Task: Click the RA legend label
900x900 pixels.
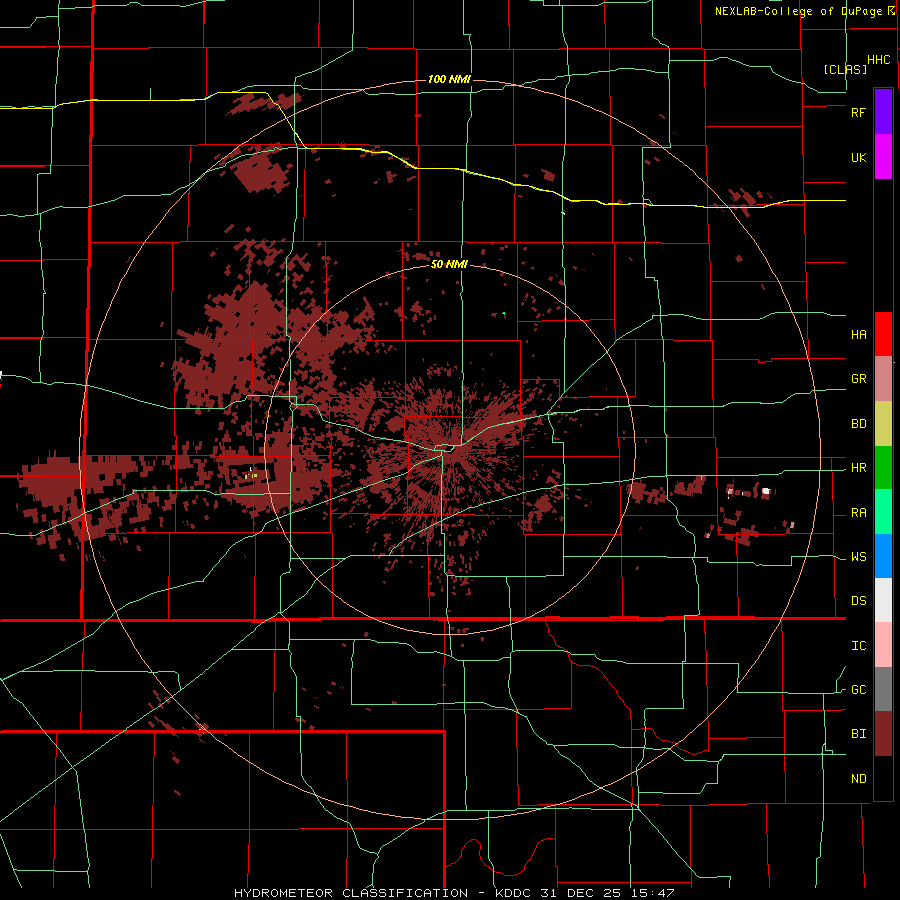Action: [858, 513]
